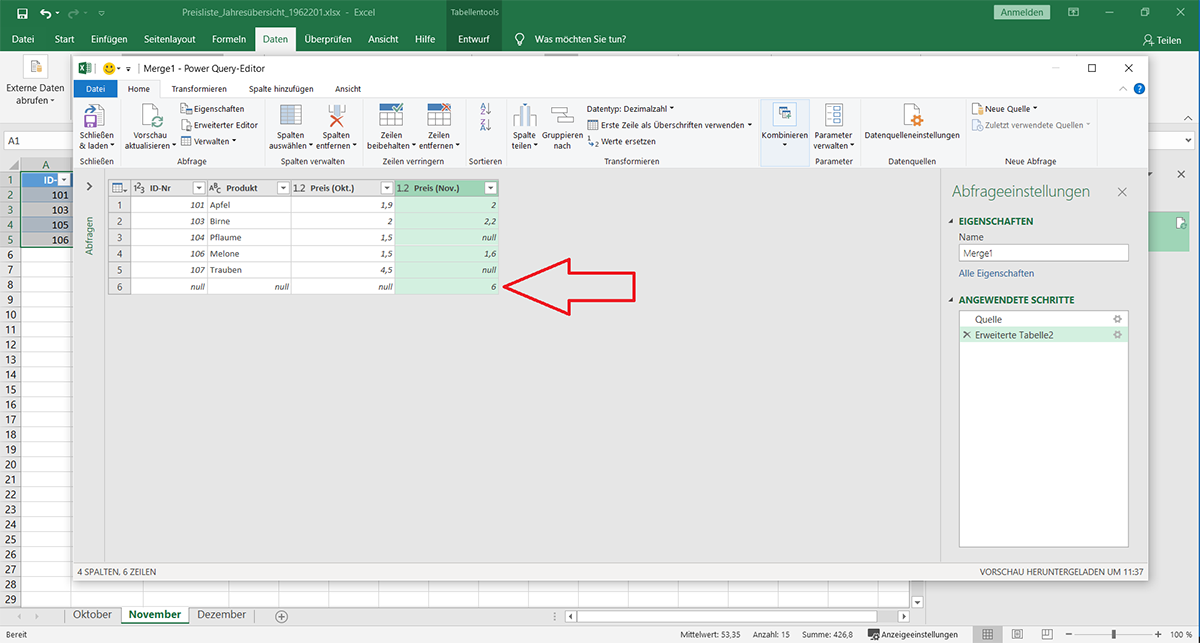Open the Preis (Nov.) column filter dropdown
The width and height of the screenshot is (1200, 643).
490,188
